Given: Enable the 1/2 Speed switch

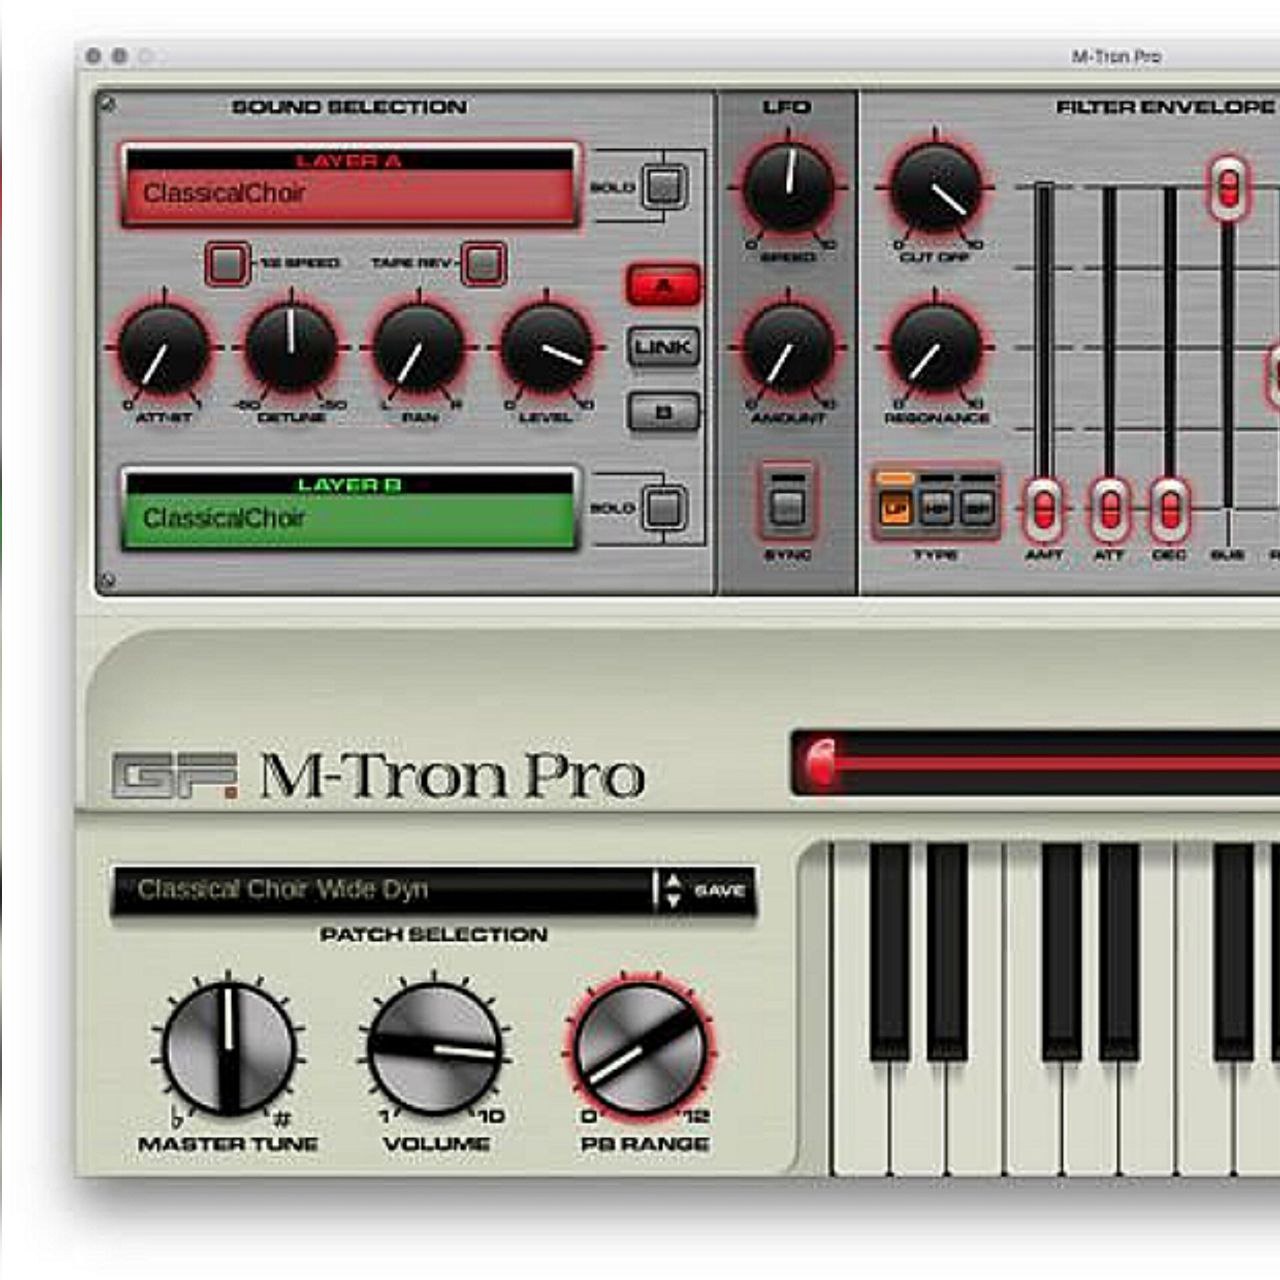Looking at the screenshot, I should 227,263.
